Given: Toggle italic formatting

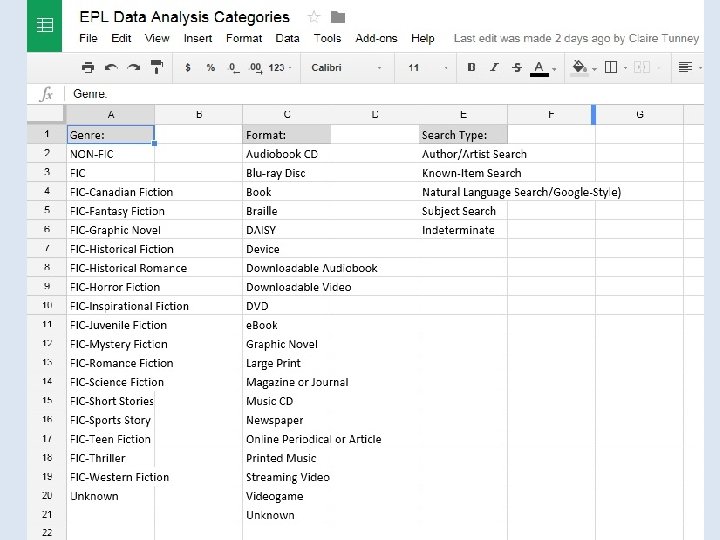Looking at the screenshot, I should point(494,68).
